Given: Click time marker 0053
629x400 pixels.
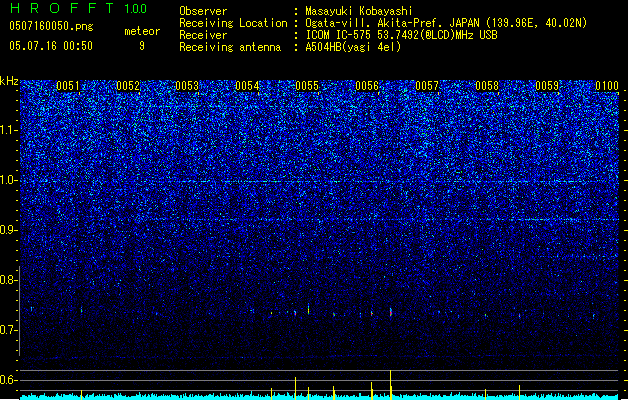Looking at the screenshot, I should coord(187,86).
